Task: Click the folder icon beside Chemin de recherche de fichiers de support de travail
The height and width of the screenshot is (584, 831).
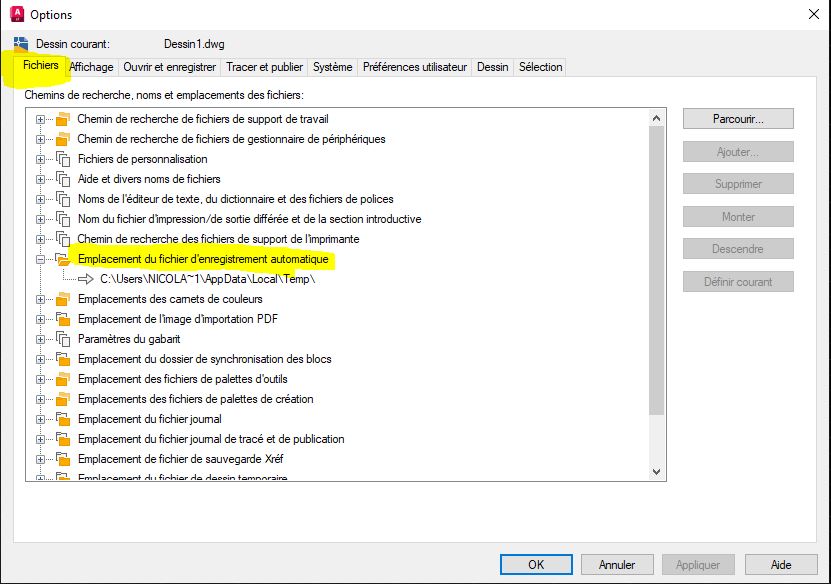Action: [x=62, y=119]
